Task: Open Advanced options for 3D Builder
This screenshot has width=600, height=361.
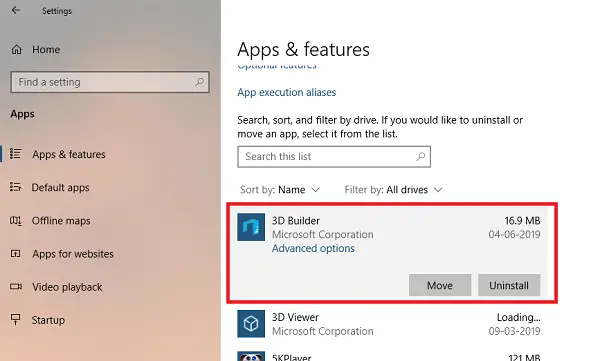Action: 313,248
